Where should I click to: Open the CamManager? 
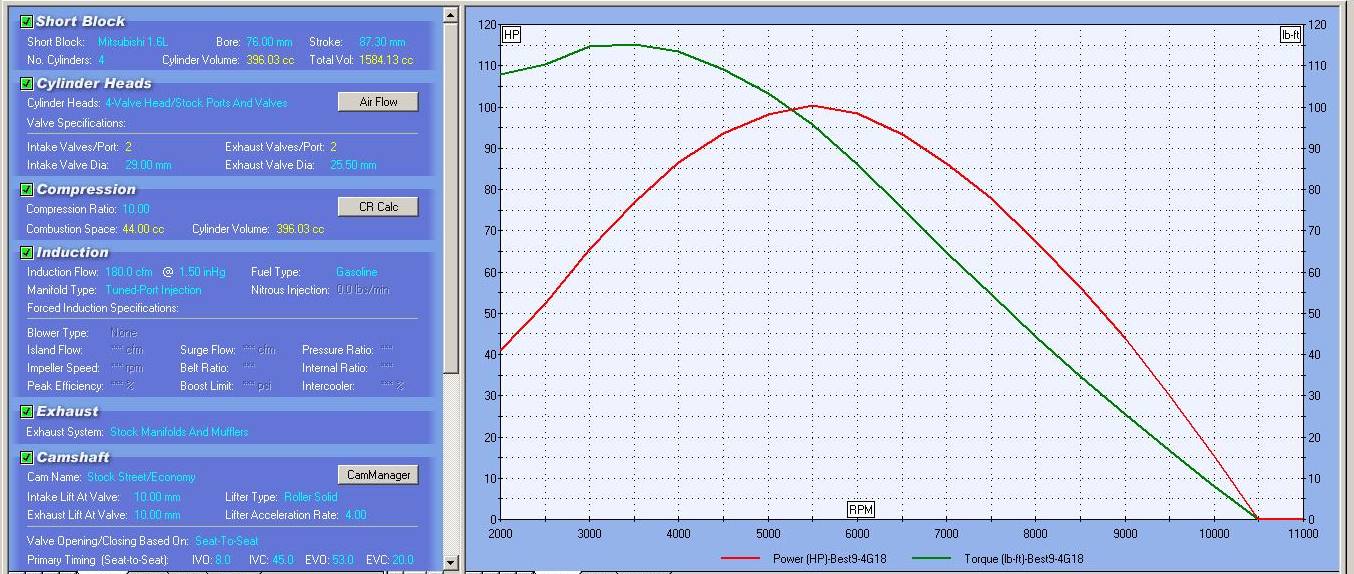[x=377, y=475]
